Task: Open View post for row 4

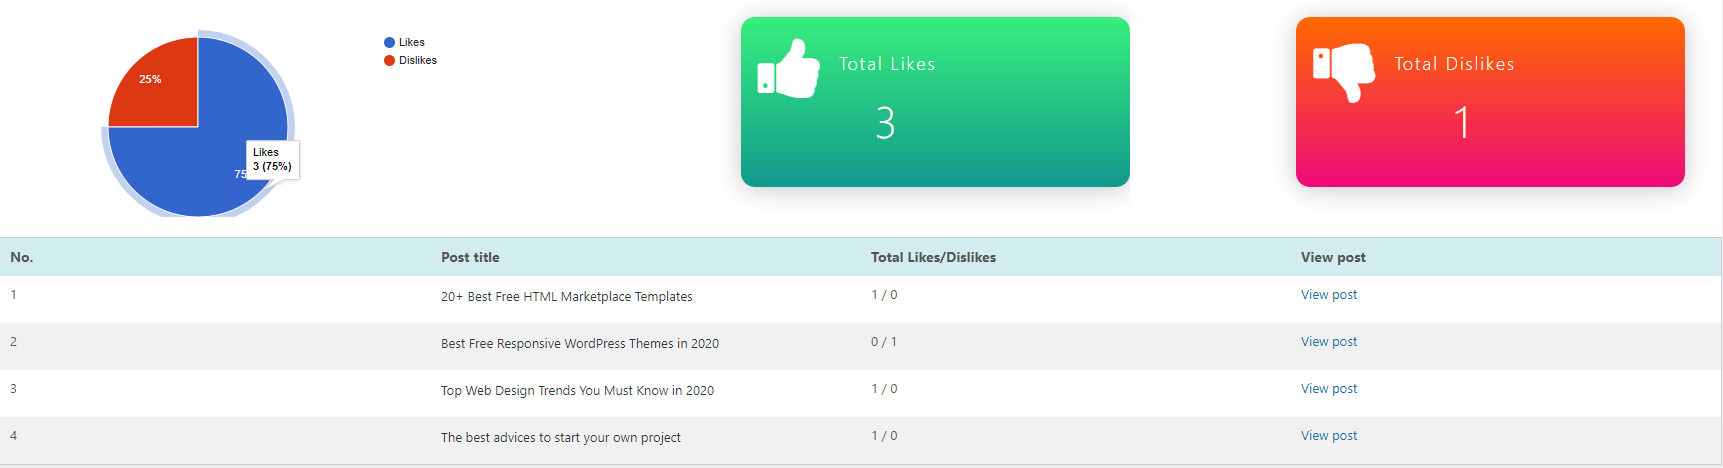Action: [x=1329, y=436]
